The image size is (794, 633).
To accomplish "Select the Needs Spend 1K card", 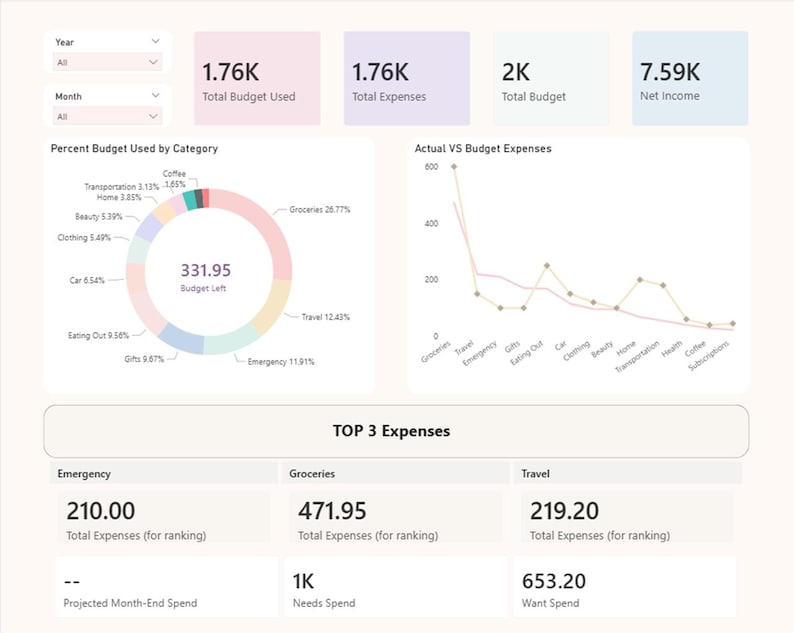I will click(x=395, y=587).
